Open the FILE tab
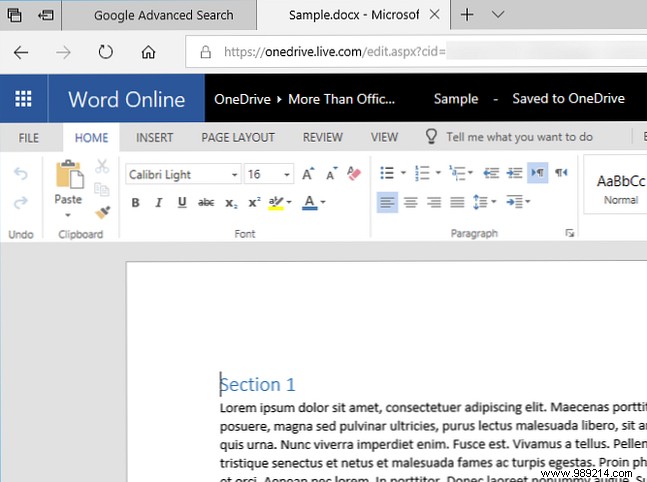This screenshot has height=482, width=647. 28,138
